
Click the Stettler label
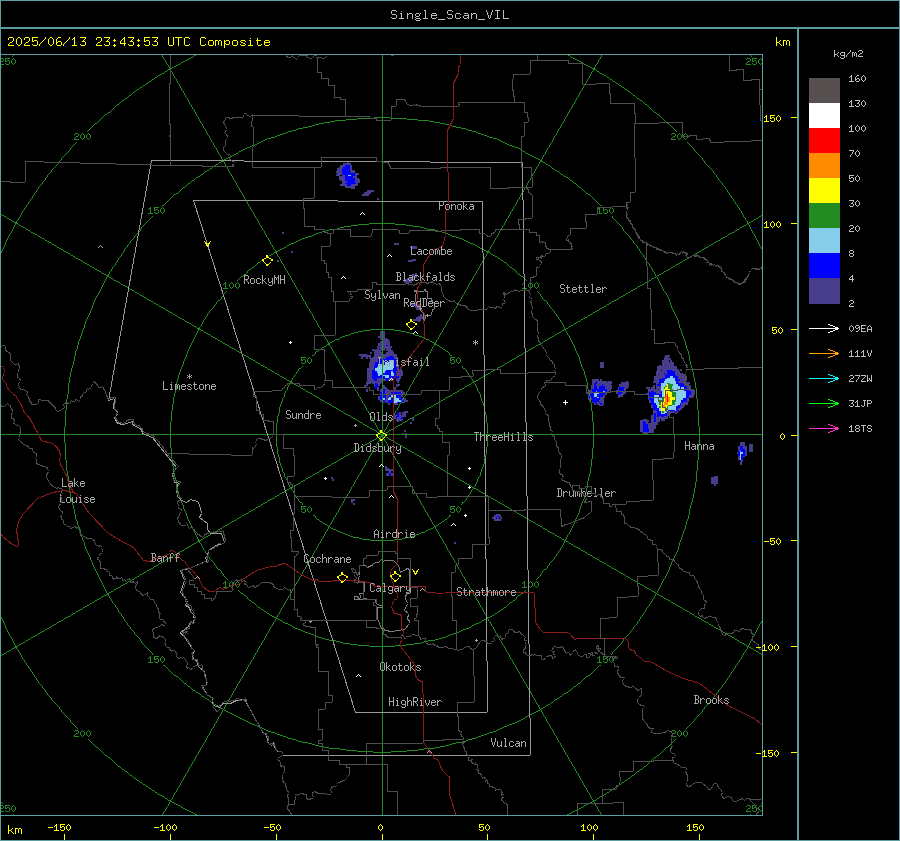[583, 289]
